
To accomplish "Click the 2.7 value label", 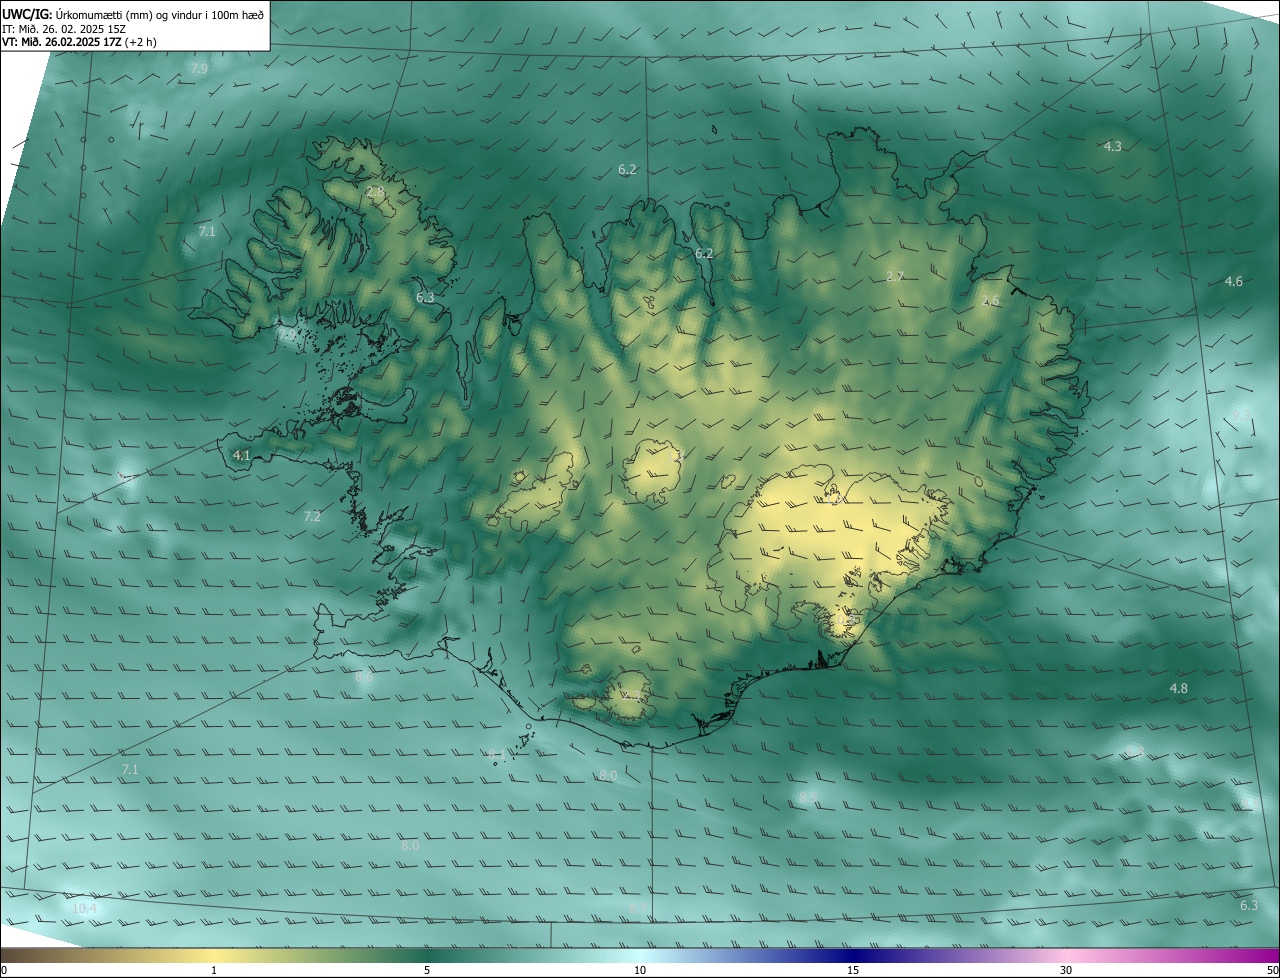I will 895,276.
